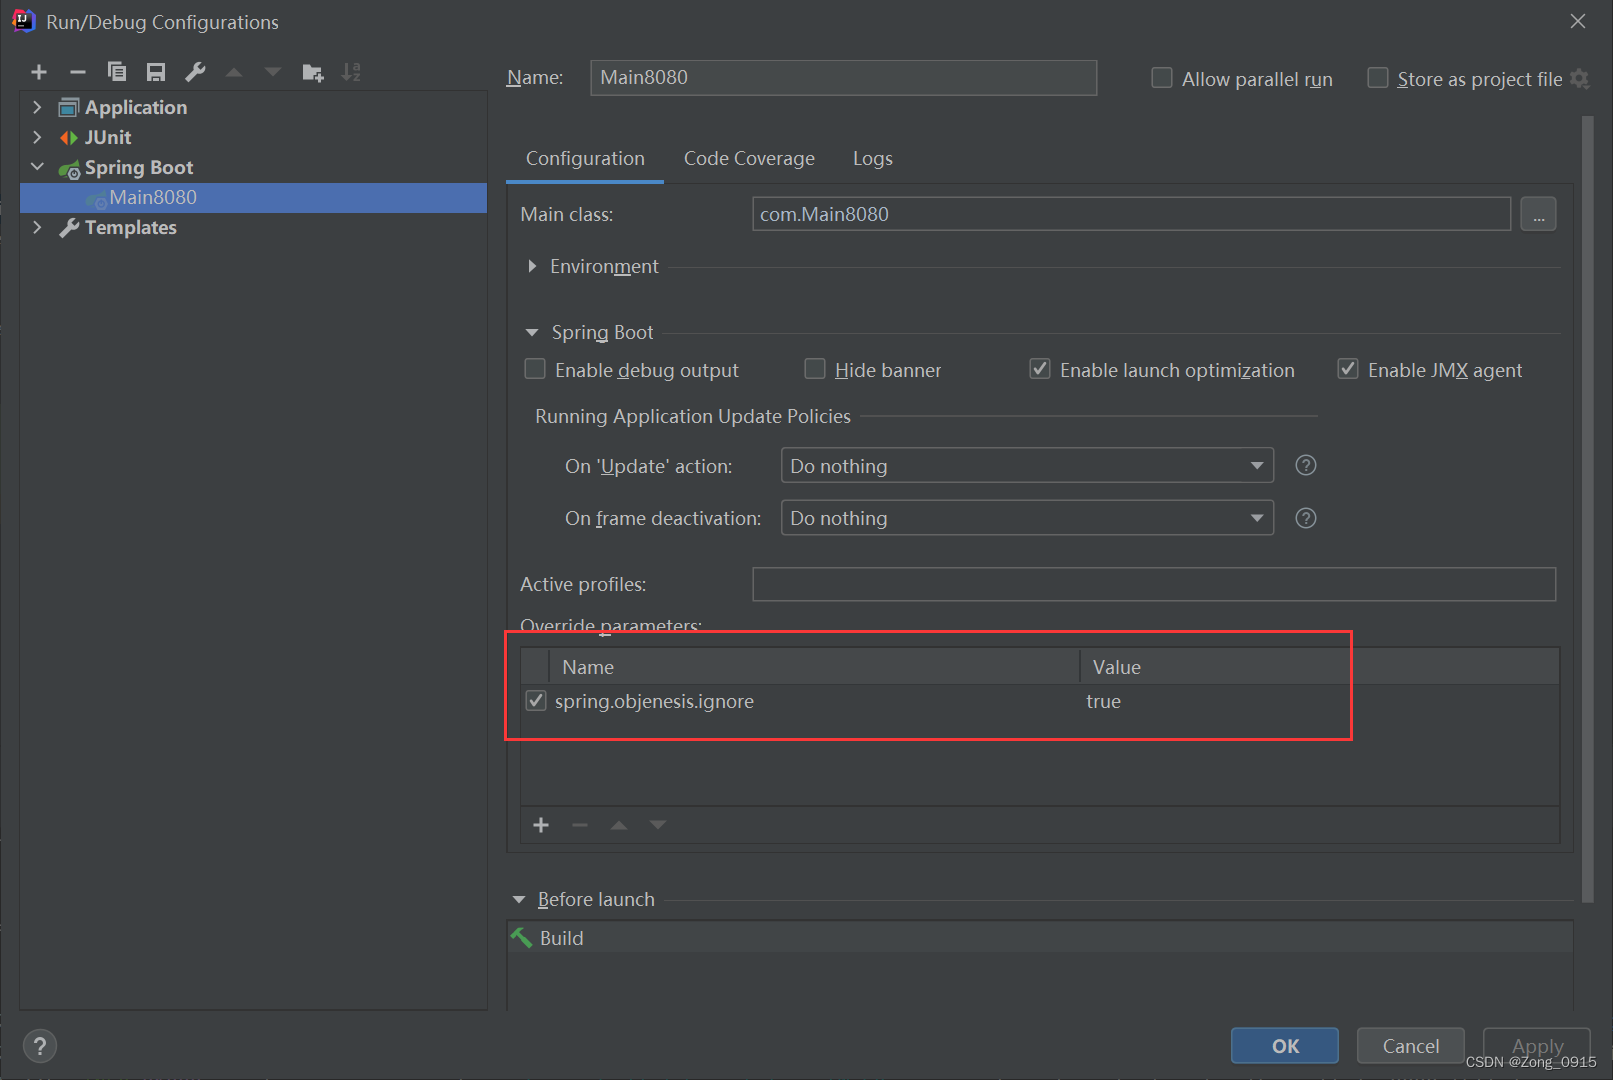Screen dimensions: 1613x1080
Task: Toggle Store as project file checkbox
Action: click(1378, 78)
